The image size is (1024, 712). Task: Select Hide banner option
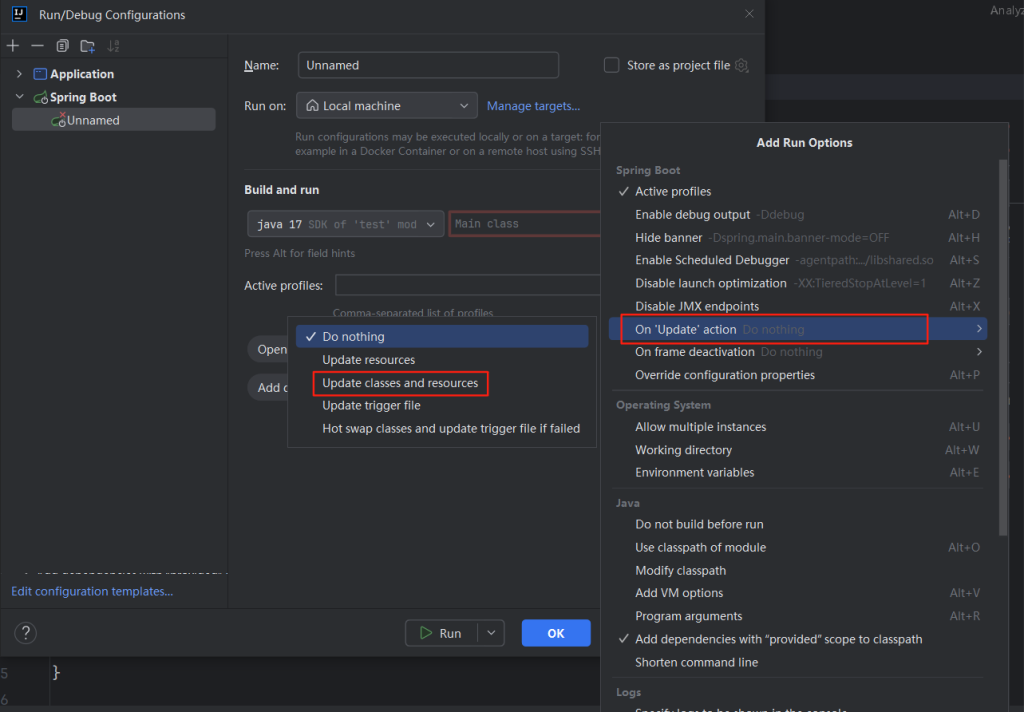(799, 237)
